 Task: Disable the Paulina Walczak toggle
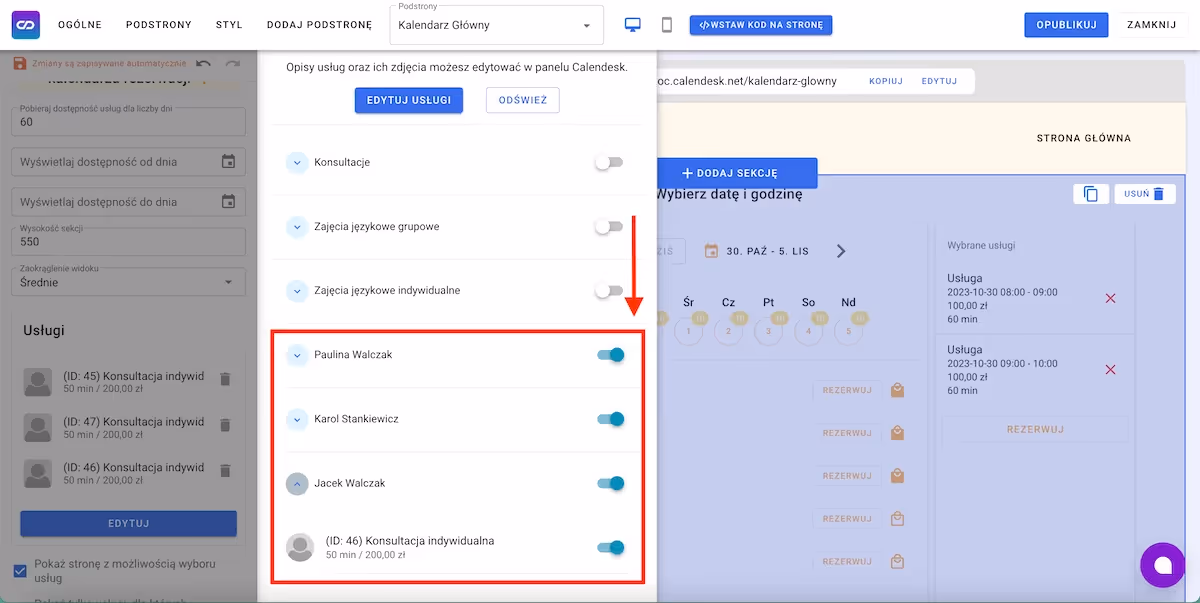tap(610, 355)
